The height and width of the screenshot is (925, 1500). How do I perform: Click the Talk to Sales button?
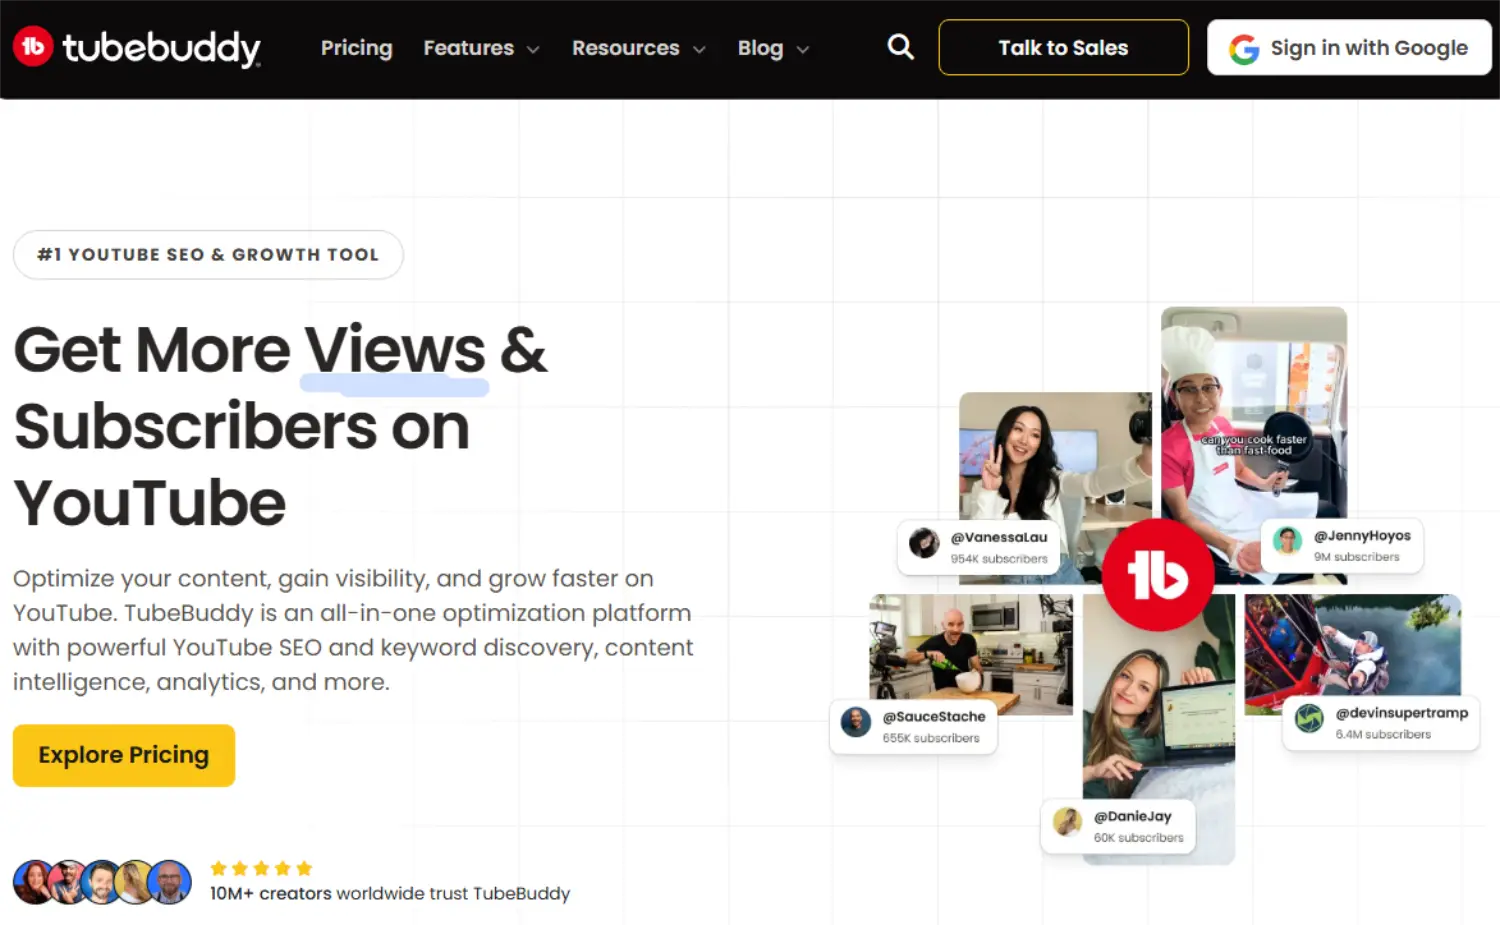[x=1063, y=47]
